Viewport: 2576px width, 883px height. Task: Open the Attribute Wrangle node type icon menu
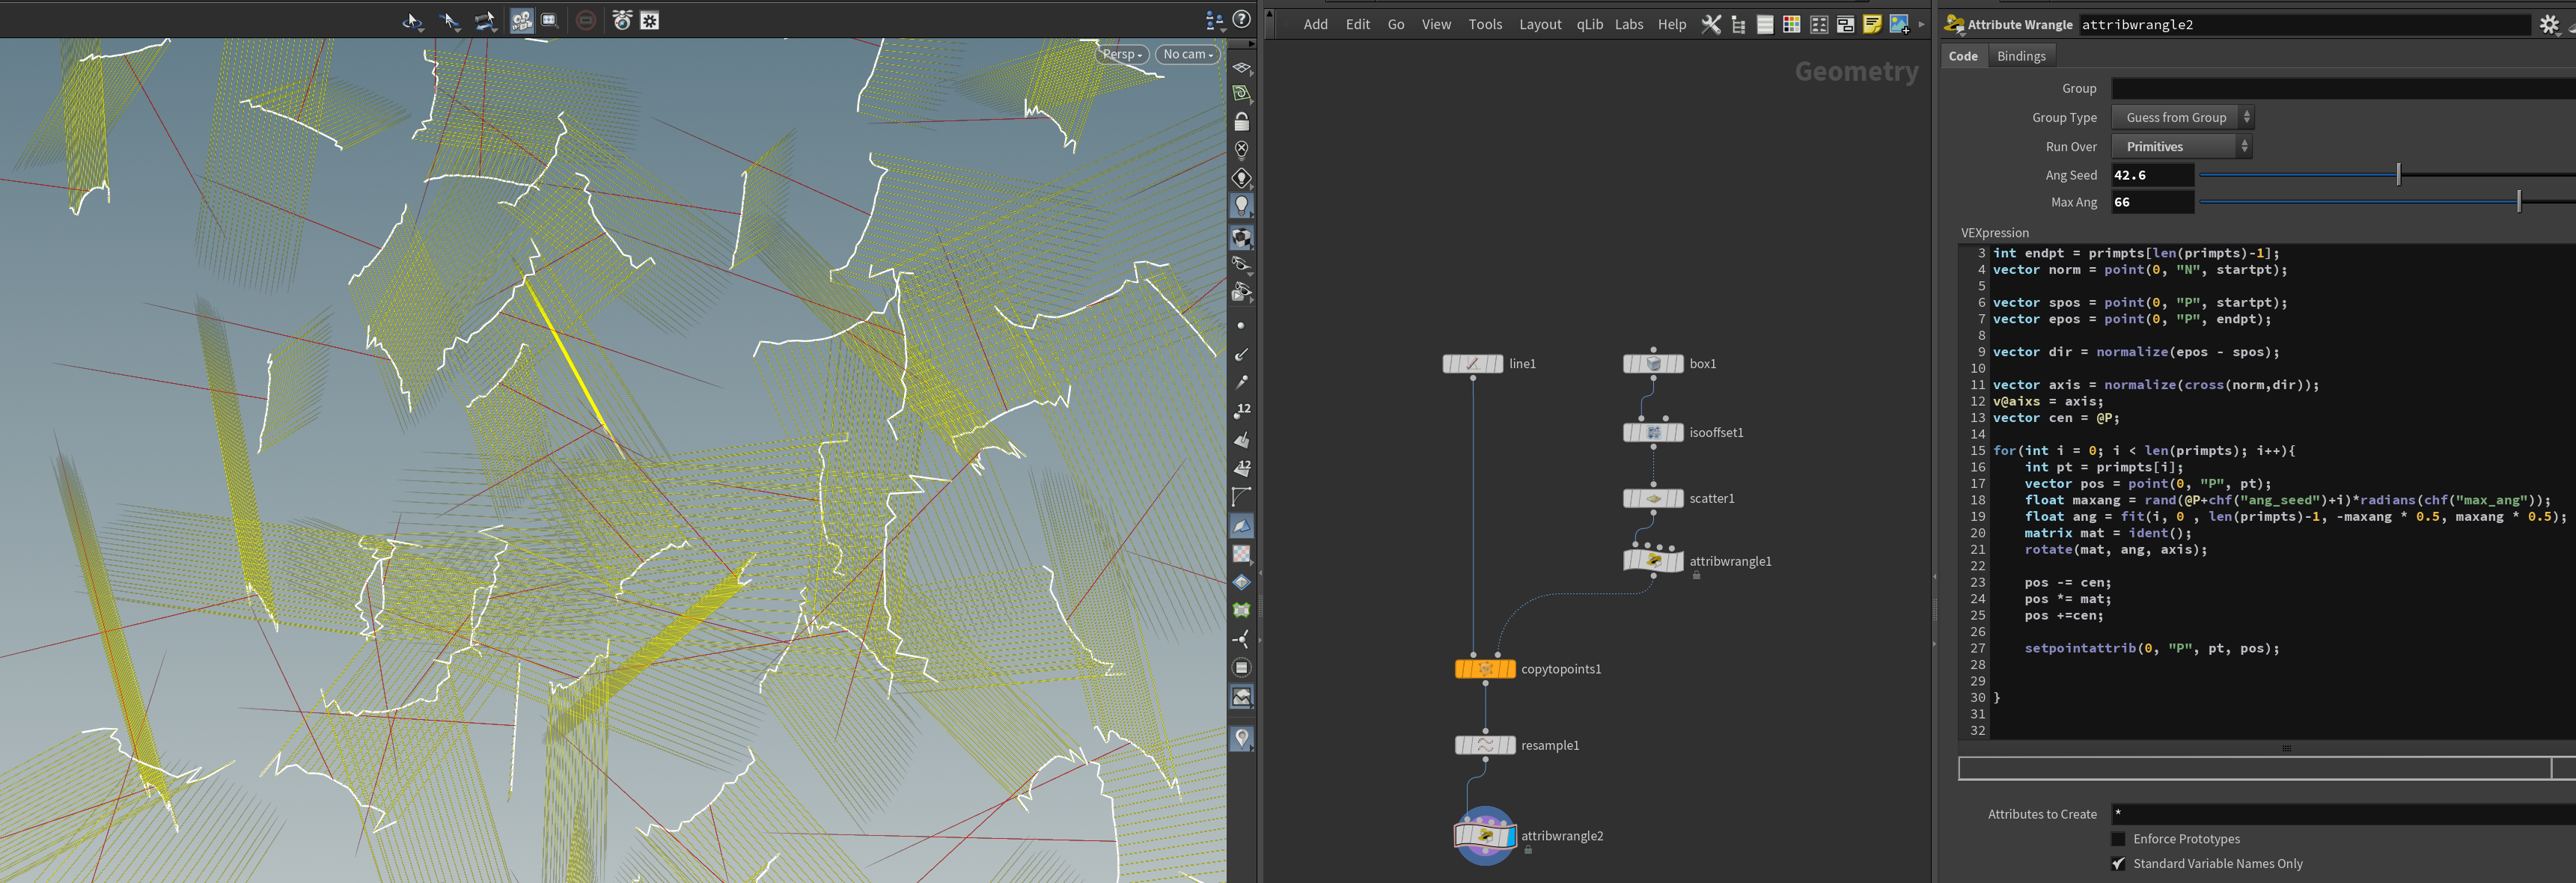pyautogui.click(x=1953, y=25)
